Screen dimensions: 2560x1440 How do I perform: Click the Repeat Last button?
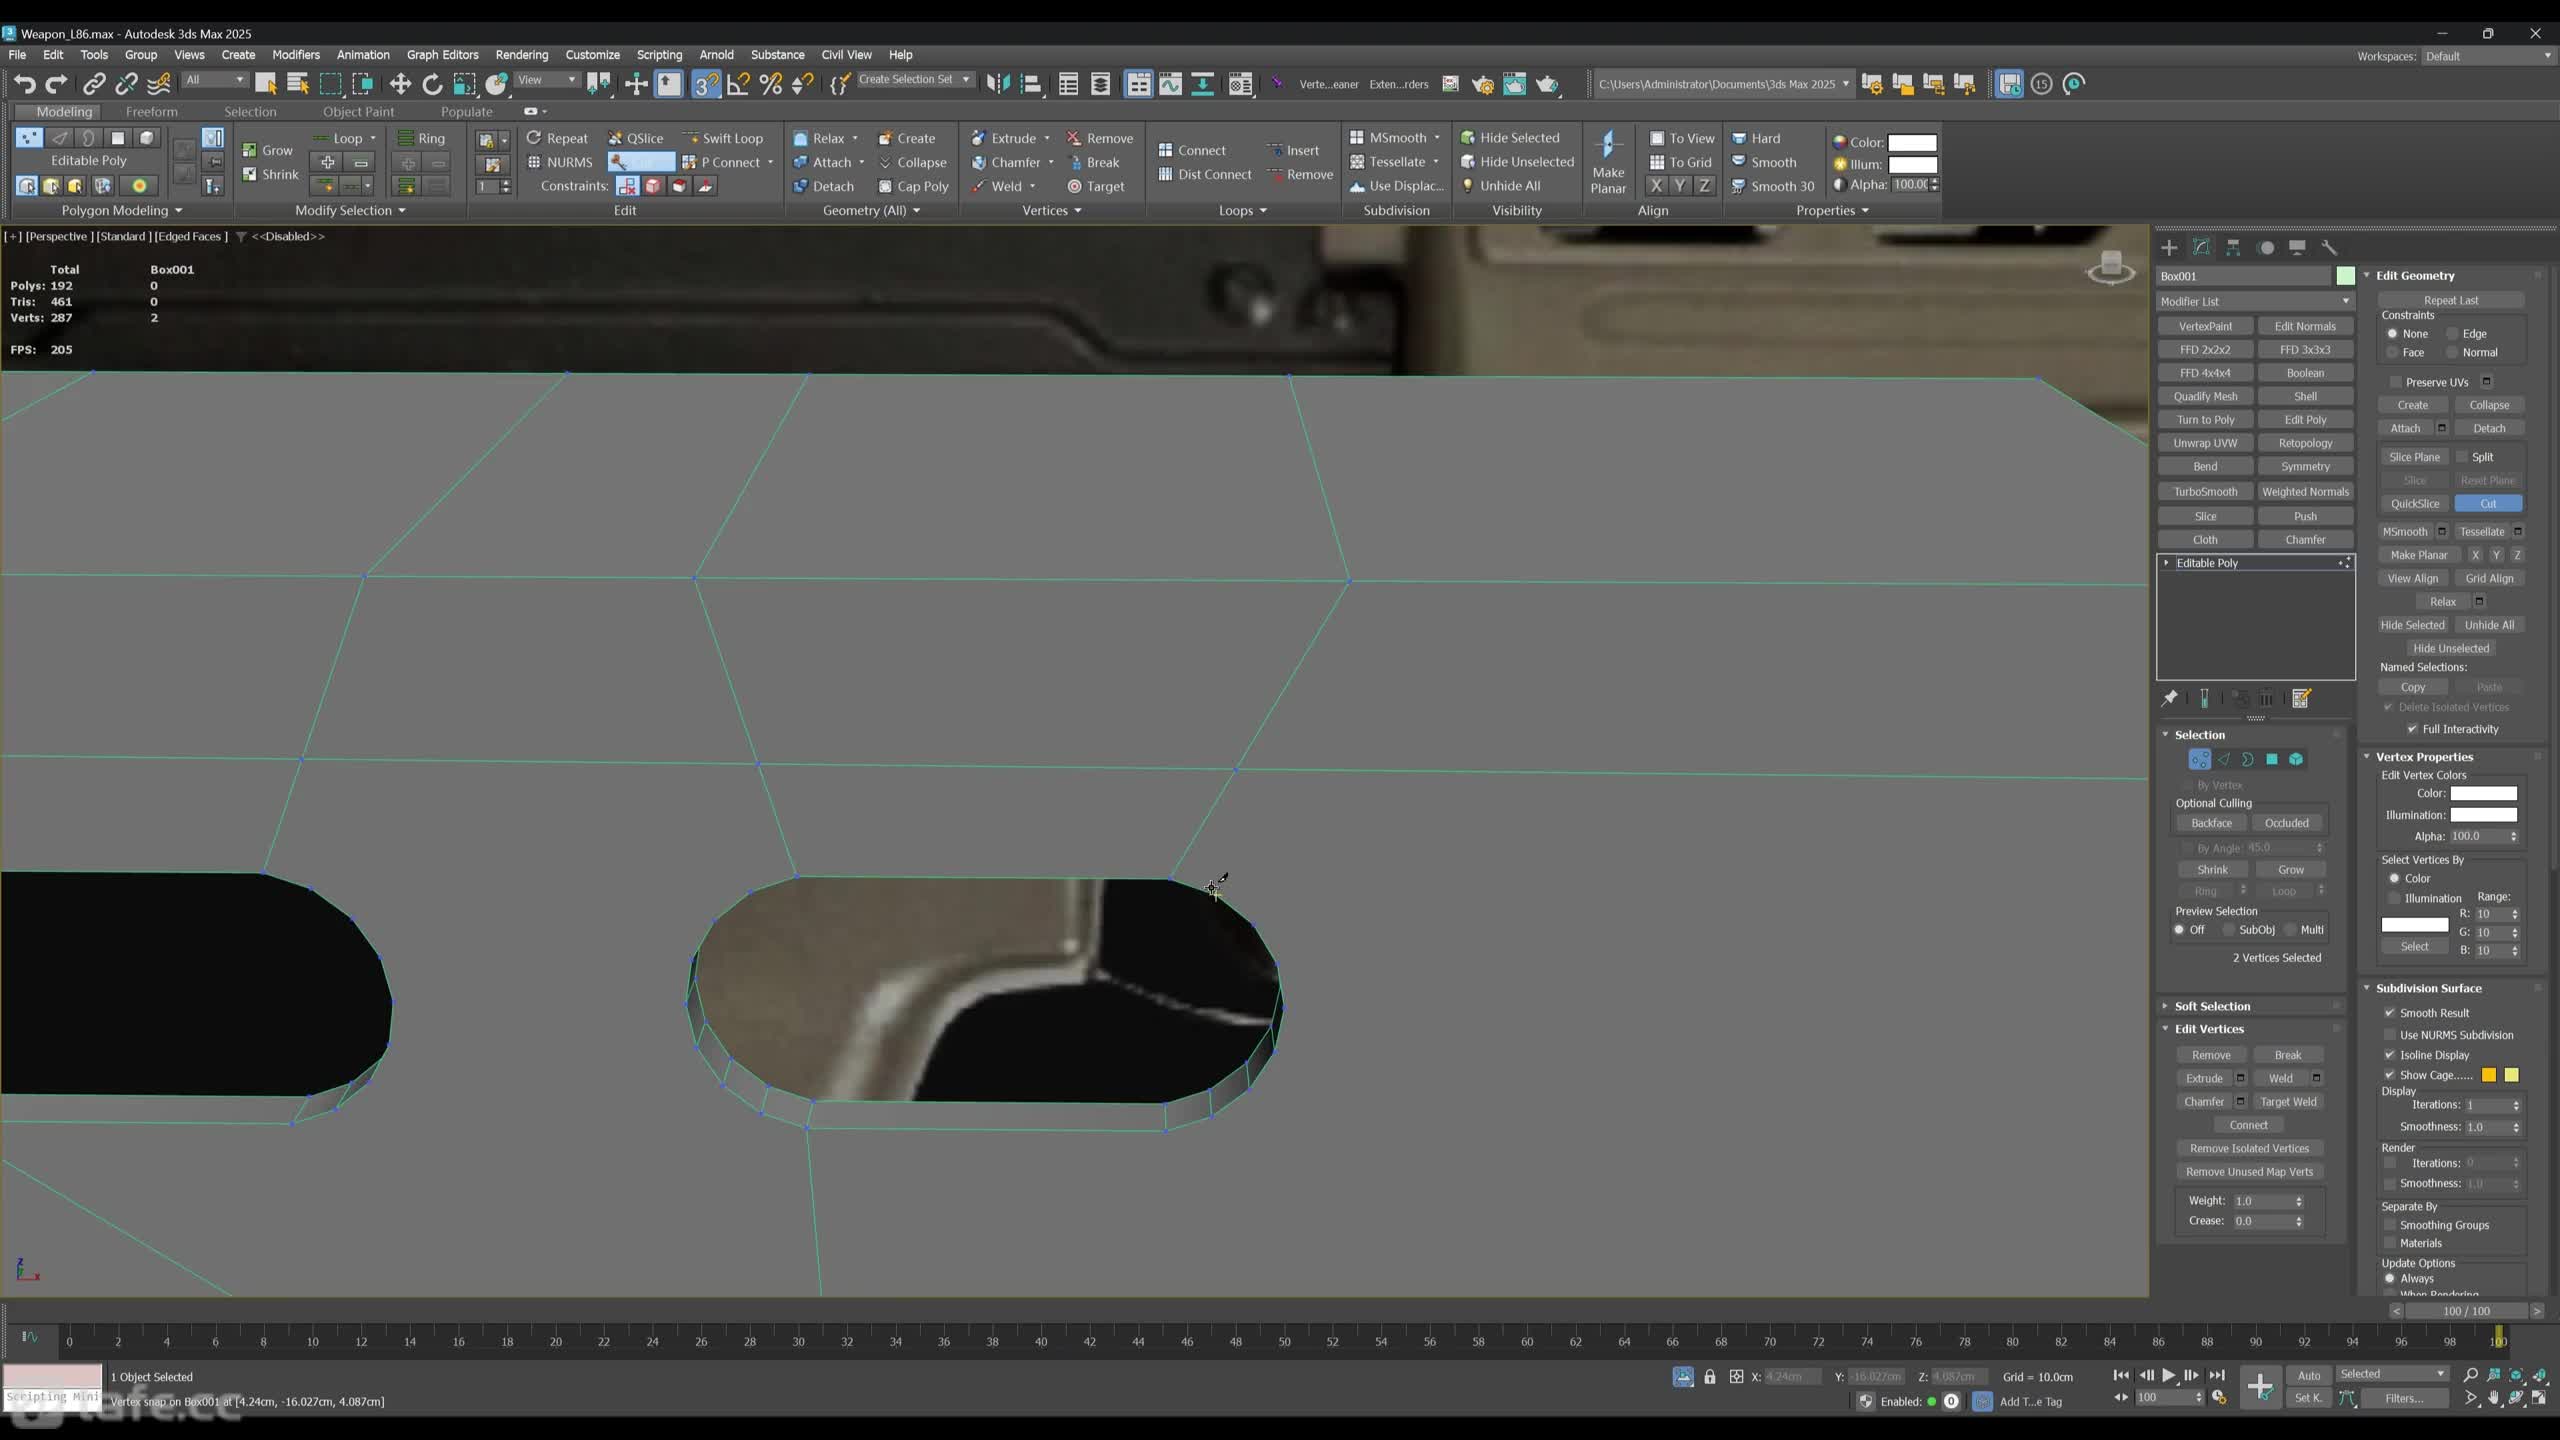[x=2451, y=300]
